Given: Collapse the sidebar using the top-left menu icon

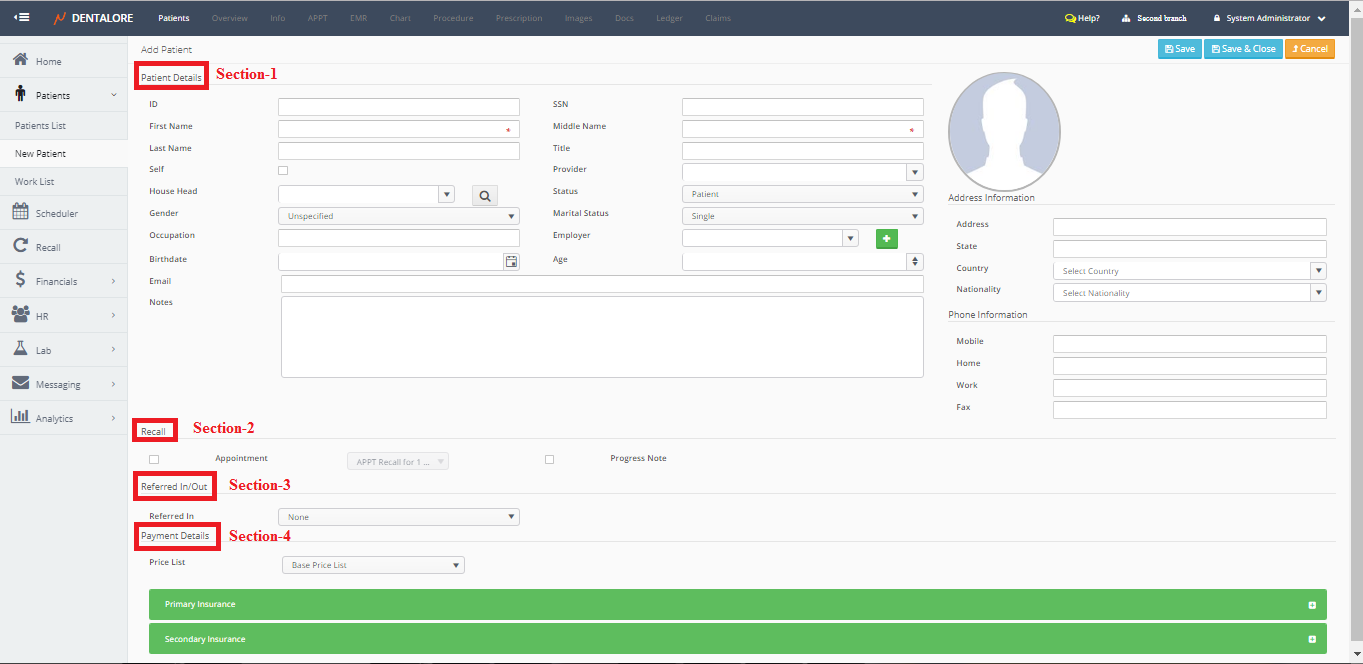Looking at the screenshot, I should point(22,18).
